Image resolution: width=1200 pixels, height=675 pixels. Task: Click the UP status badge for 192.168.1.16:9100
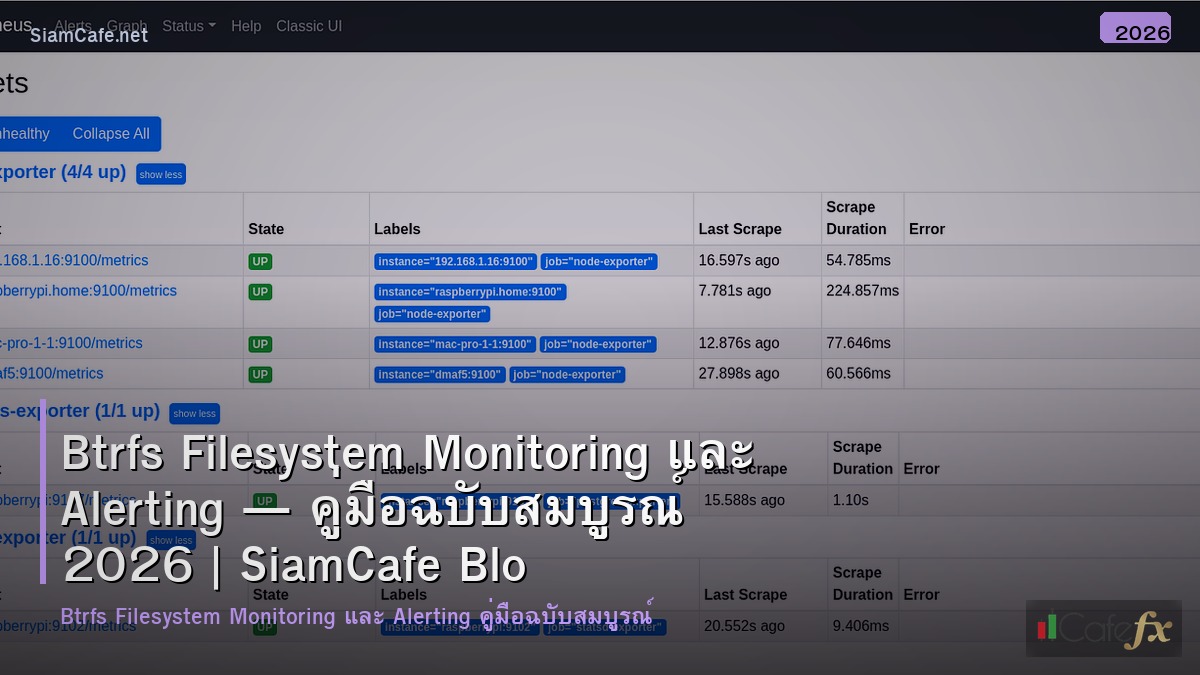pyautogui.click(x=259, y=260)
